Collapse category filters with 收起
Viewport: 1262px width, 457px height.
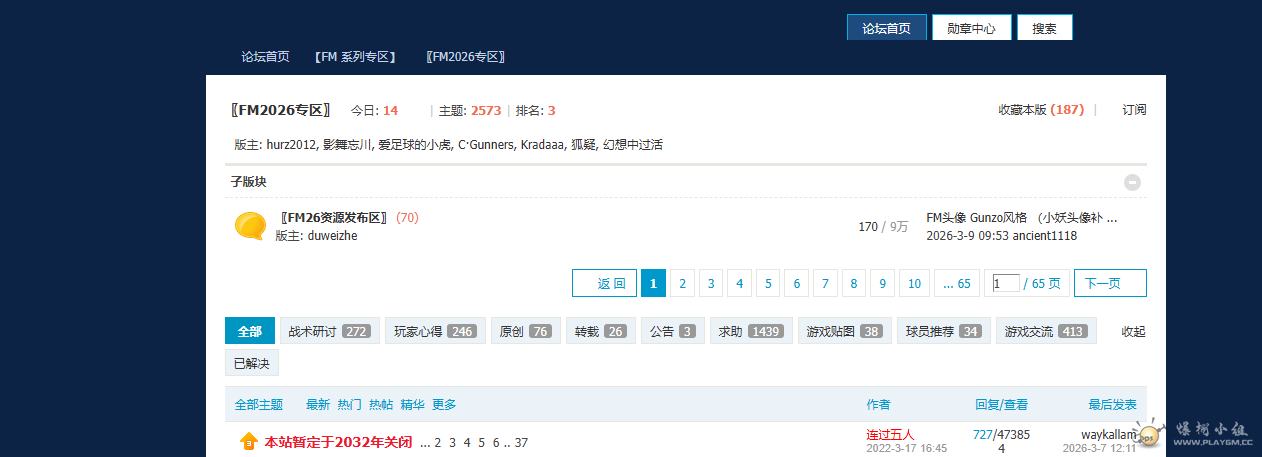pyautogui.click(x=1133, y=331)
